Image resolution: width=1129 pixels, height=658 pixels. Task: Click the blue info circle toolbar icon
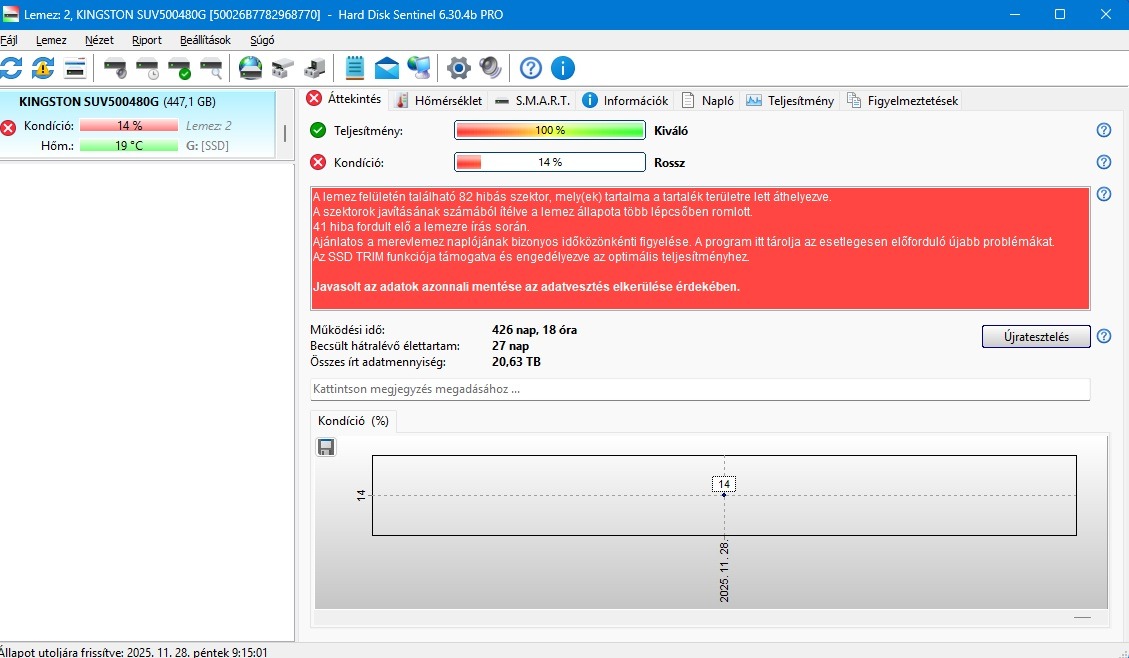click(x=562, y=68)
